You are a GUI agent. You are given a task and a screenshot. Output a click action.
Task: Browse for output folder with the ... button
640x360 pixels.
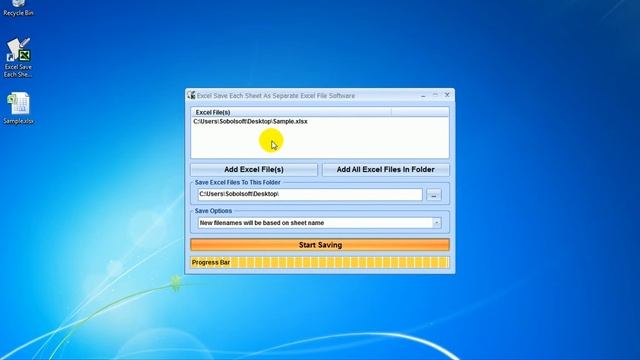[x=434, y=195]
